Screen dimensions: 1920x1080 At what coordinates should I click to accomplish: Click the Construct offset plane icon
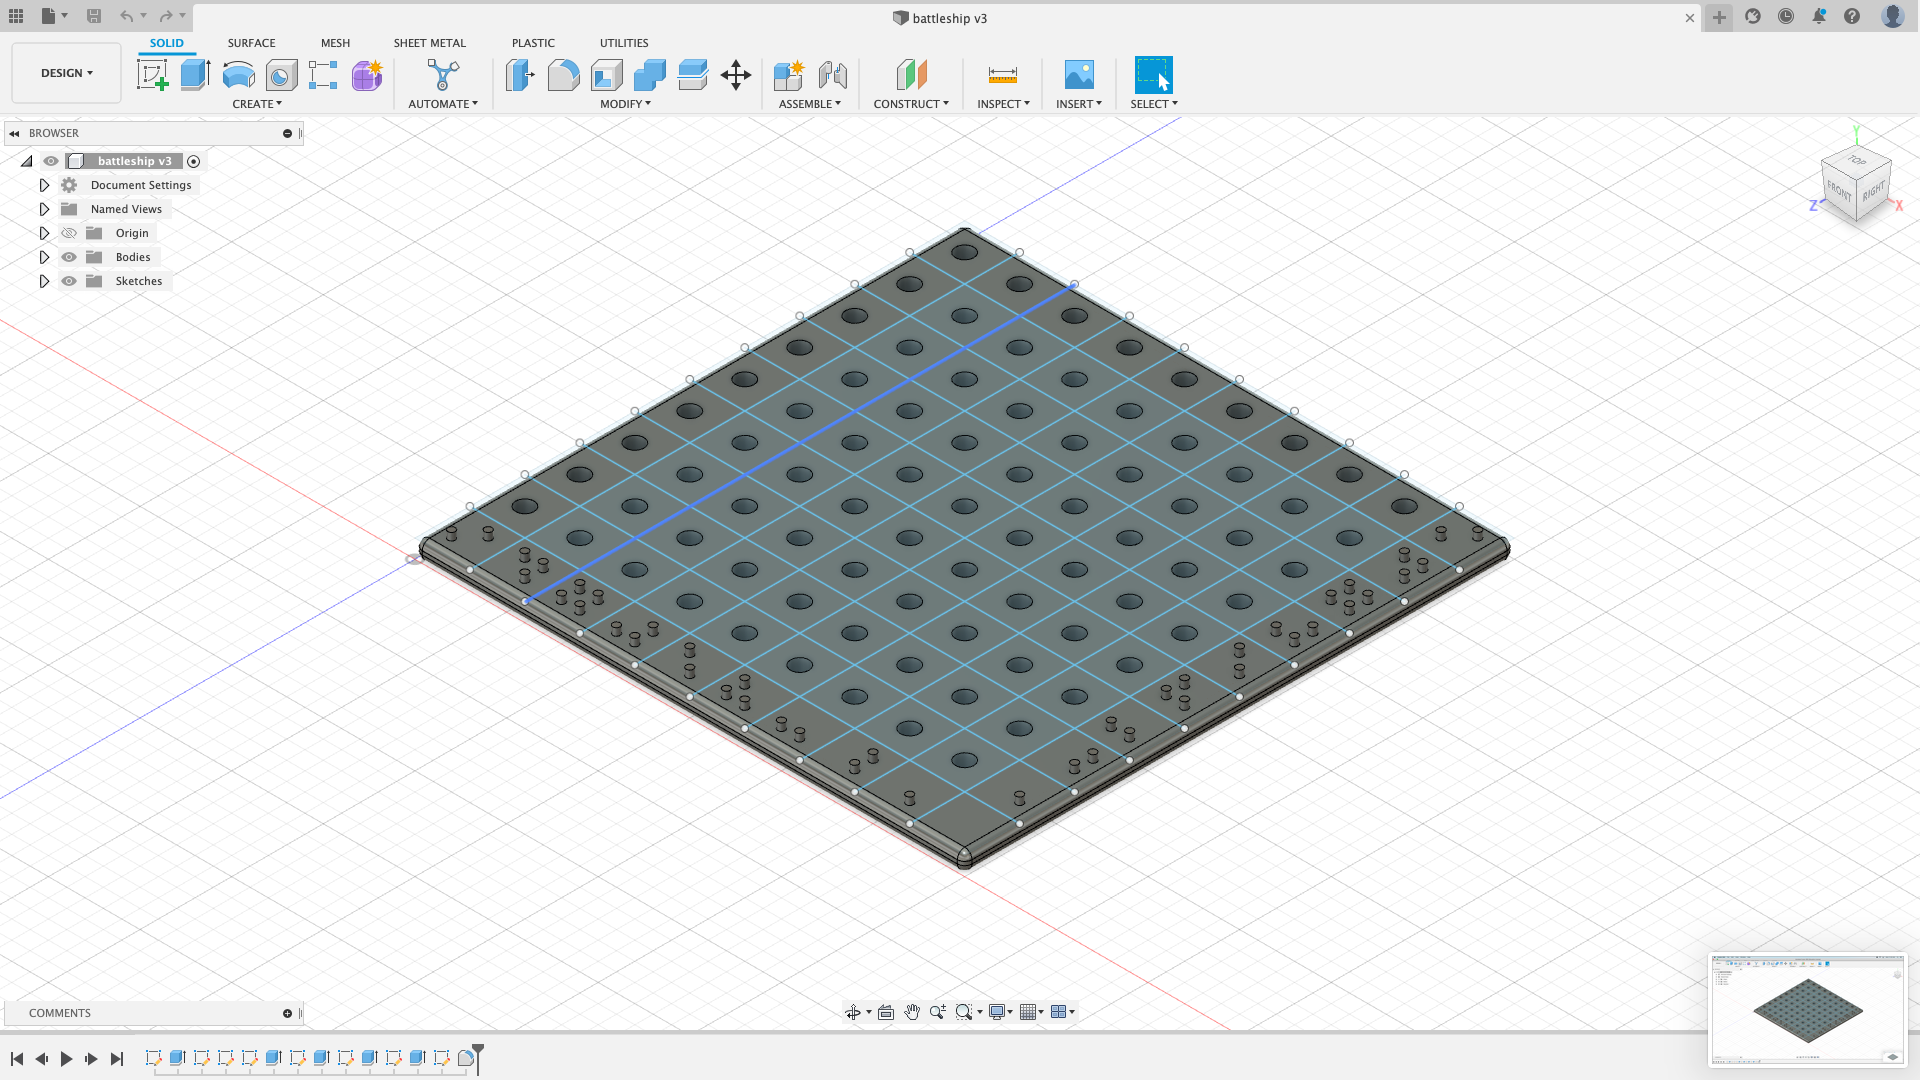[x=911, y=75]
